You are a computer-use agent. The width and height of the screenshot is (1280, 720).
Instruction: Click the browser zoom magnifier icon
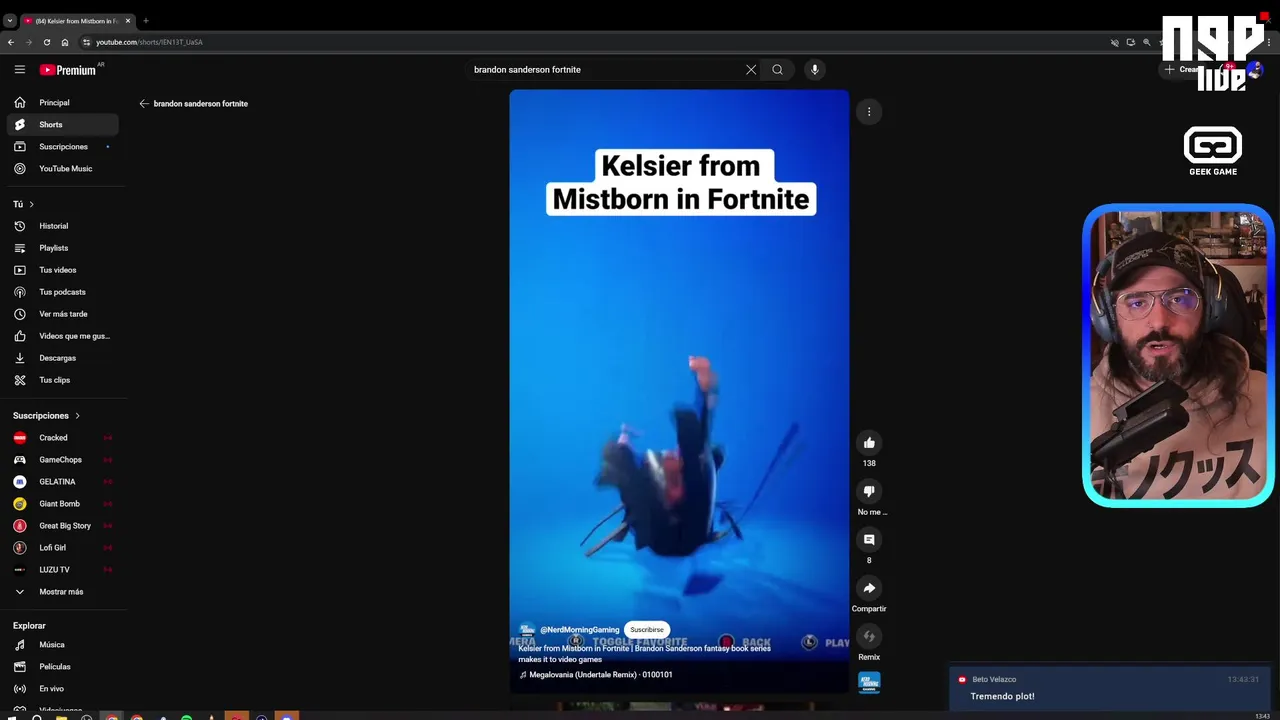pyautogui.click(x=1146, y=42)
